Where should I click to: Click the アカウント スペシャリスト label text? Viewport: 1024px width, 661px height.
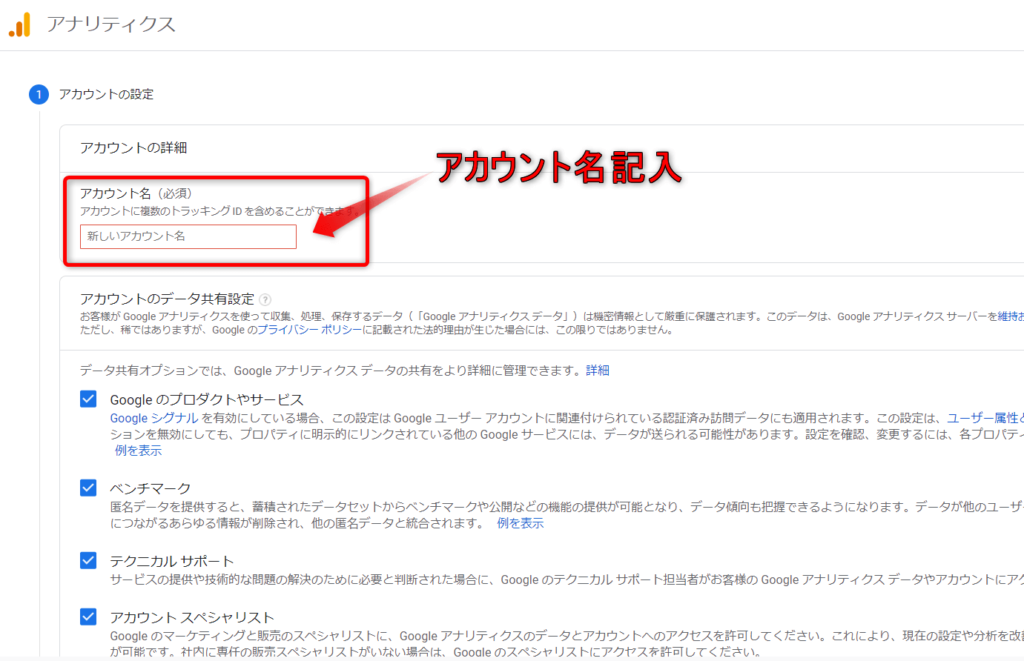pos(192,617)
